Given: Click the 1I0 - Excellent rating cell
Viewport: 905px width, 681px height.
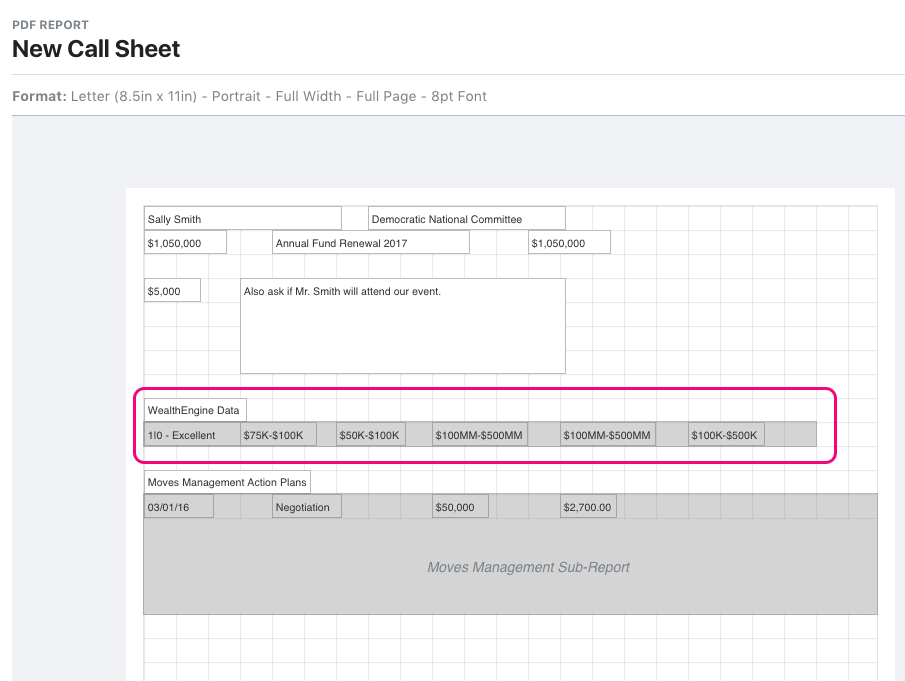Looking at the screenshot, I should (190, 434).
